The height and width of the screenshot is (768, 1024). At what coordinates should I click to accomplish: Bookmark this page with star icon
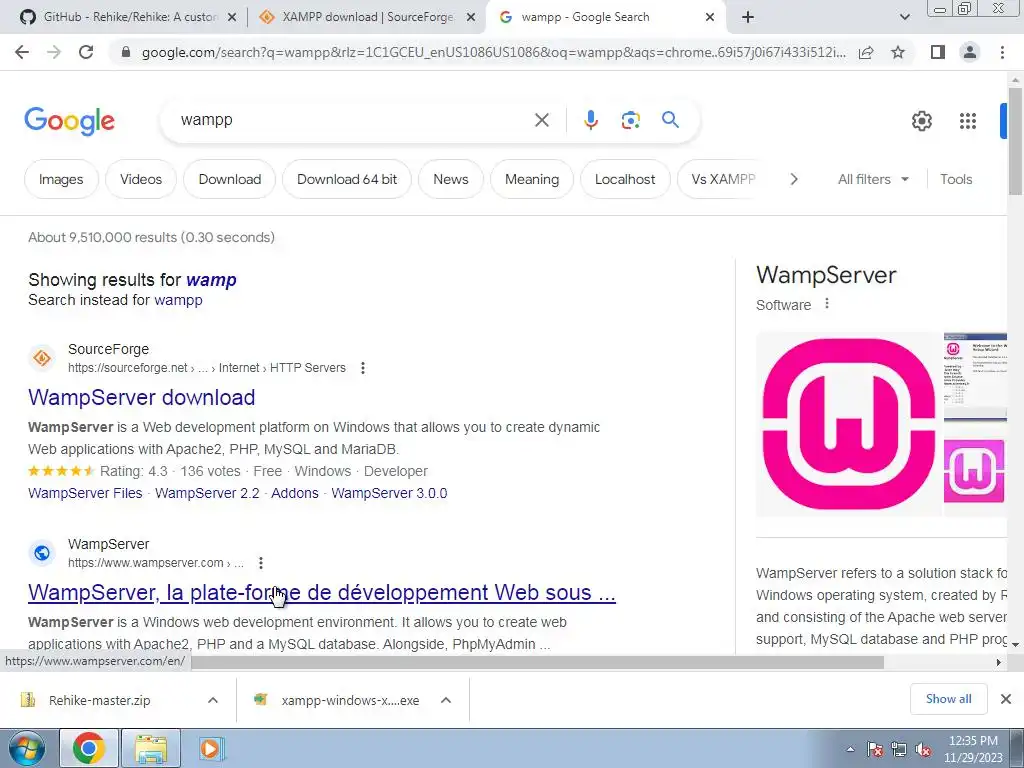click(x=898, y=52)
